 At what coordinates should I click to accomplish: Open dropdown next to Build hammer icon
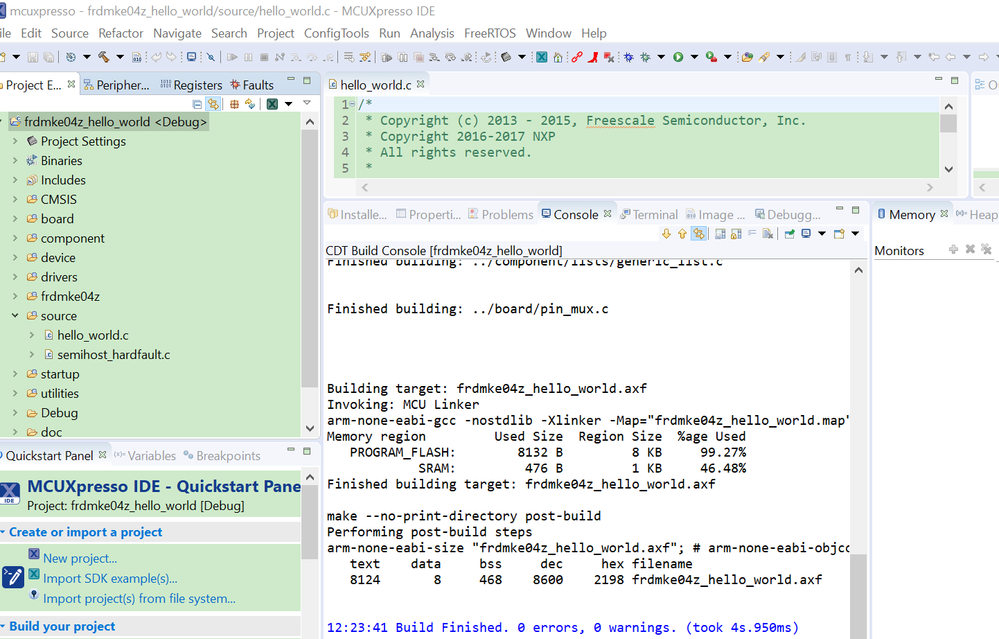point(120,57)
